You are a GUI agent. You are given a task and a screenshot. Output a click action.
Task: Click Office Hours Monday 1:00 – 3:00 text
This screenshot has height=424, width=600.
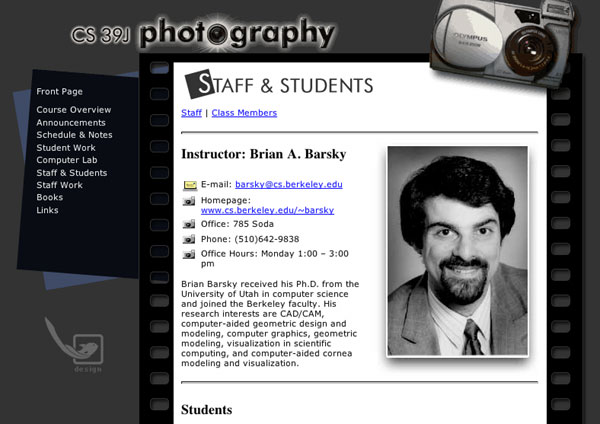[x=275, y=259]
